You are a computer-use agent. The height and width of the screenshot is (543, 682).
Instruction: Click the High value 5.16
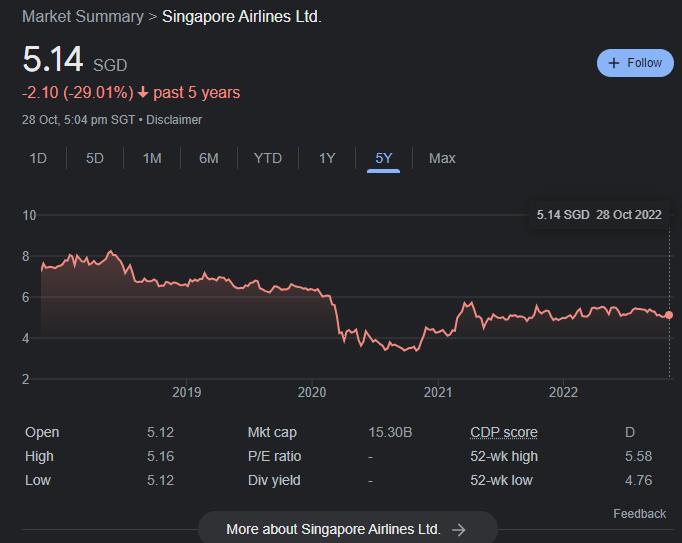[160, 456]
